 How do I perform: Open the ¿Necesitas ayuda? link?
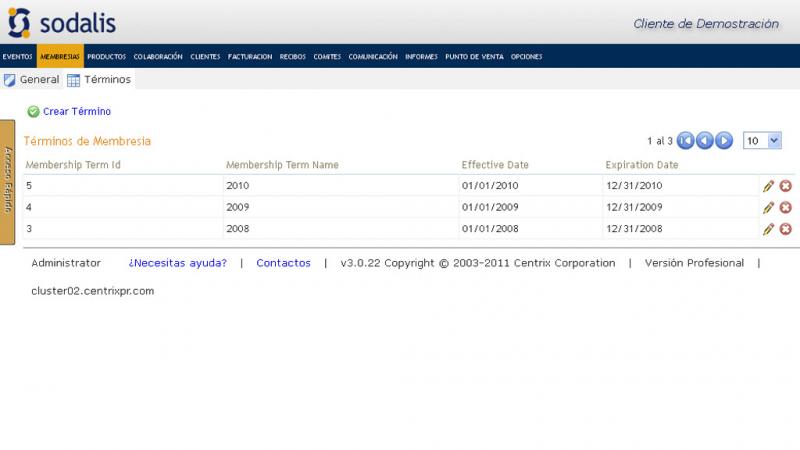pyautogui.click(x=177, y=263)
